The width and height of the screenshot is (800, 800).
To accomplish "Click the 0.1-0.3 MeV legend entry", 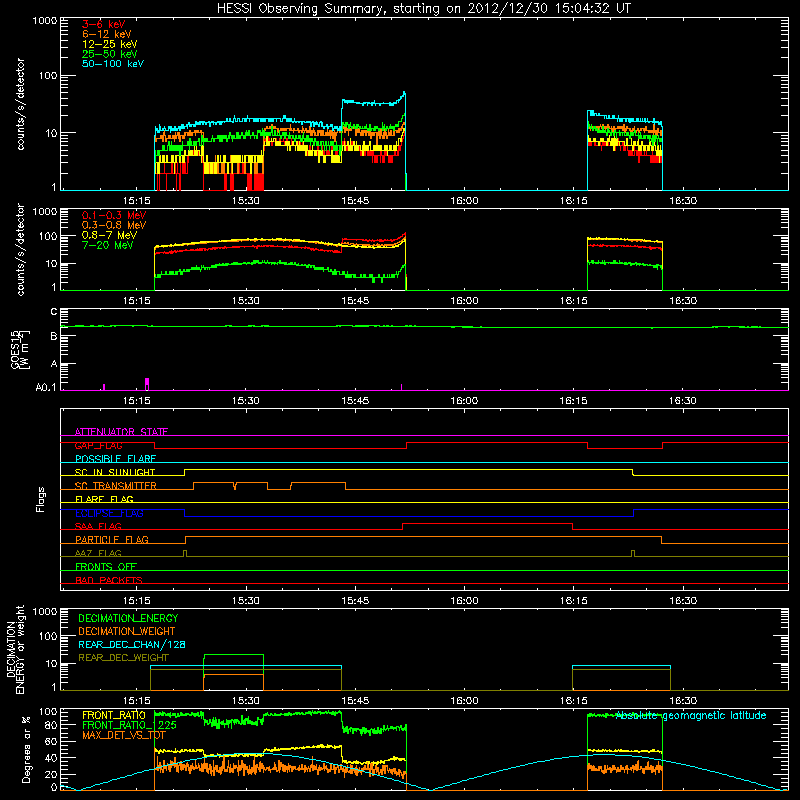I will pyautogui.click(x=114, y=216).
